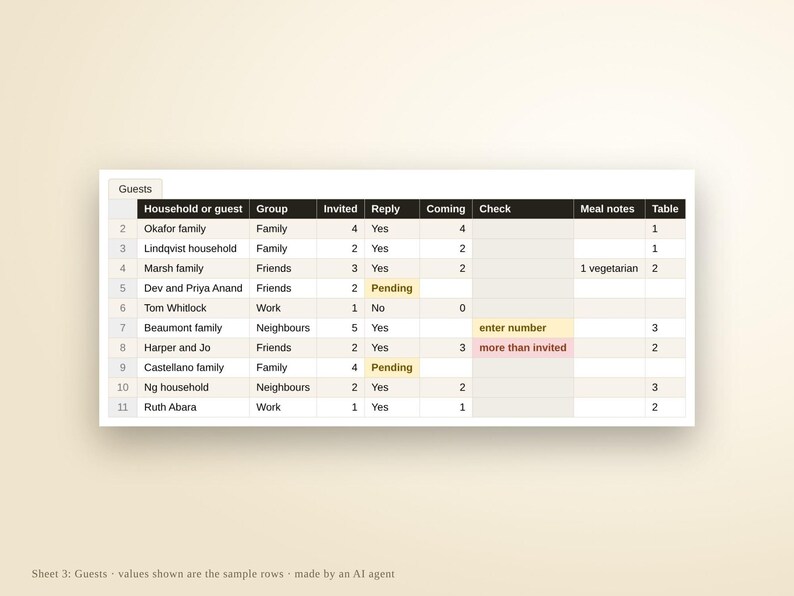Click the Castellano family cell
This screenshot has width=794, height=596.
click(193, 368)
